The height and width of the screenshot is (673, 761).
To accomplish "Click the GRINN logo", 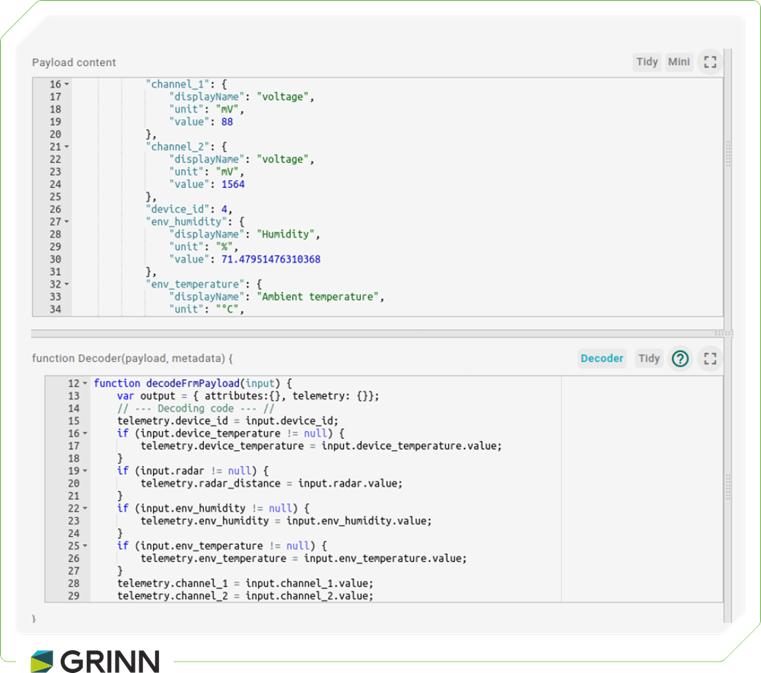I will (95, 660).
